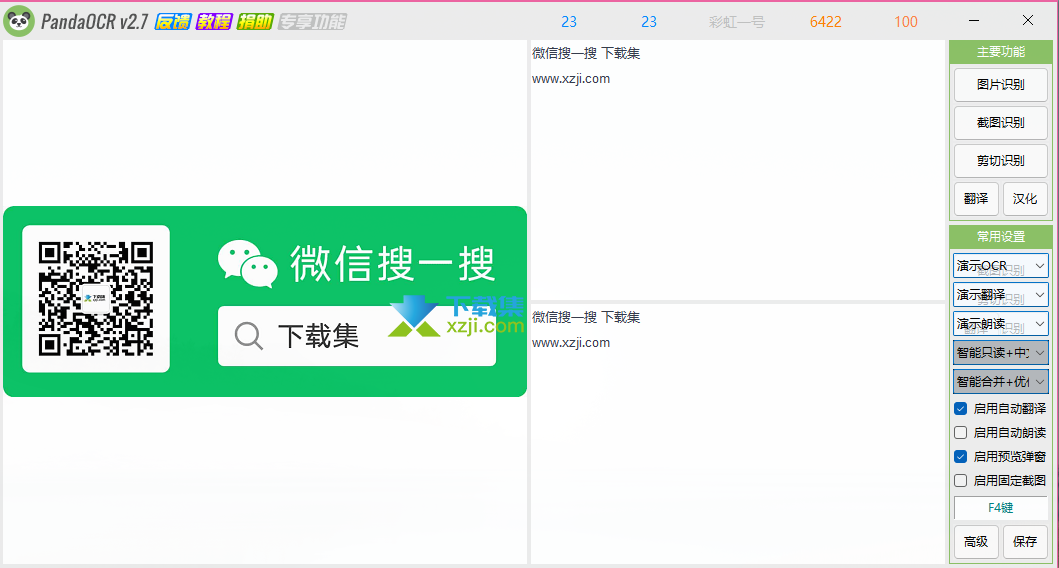Close the PandaOCR window
Viewport: 1059px width, 568px height.
[1028, 21]
